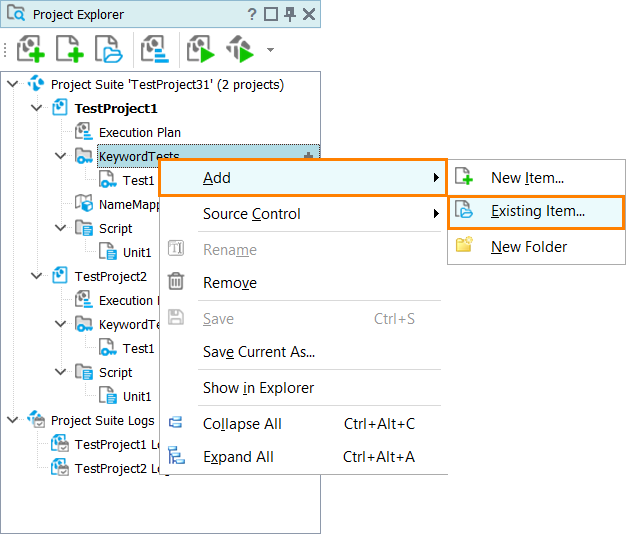Click the New Folder yellow folder icon
Screen dimensions: 626x534
pyautogui.click(x=464, y=244)
